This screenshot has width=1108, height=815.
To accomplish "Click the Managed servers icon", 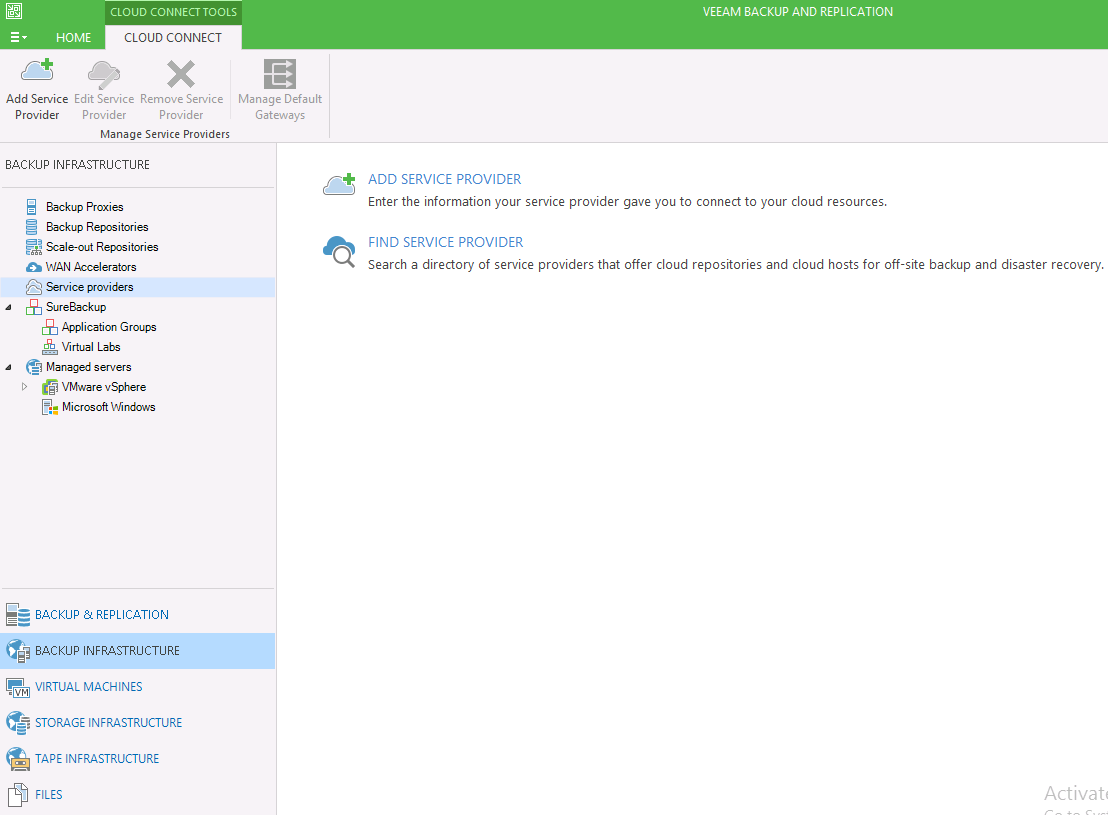I will 33,367.
